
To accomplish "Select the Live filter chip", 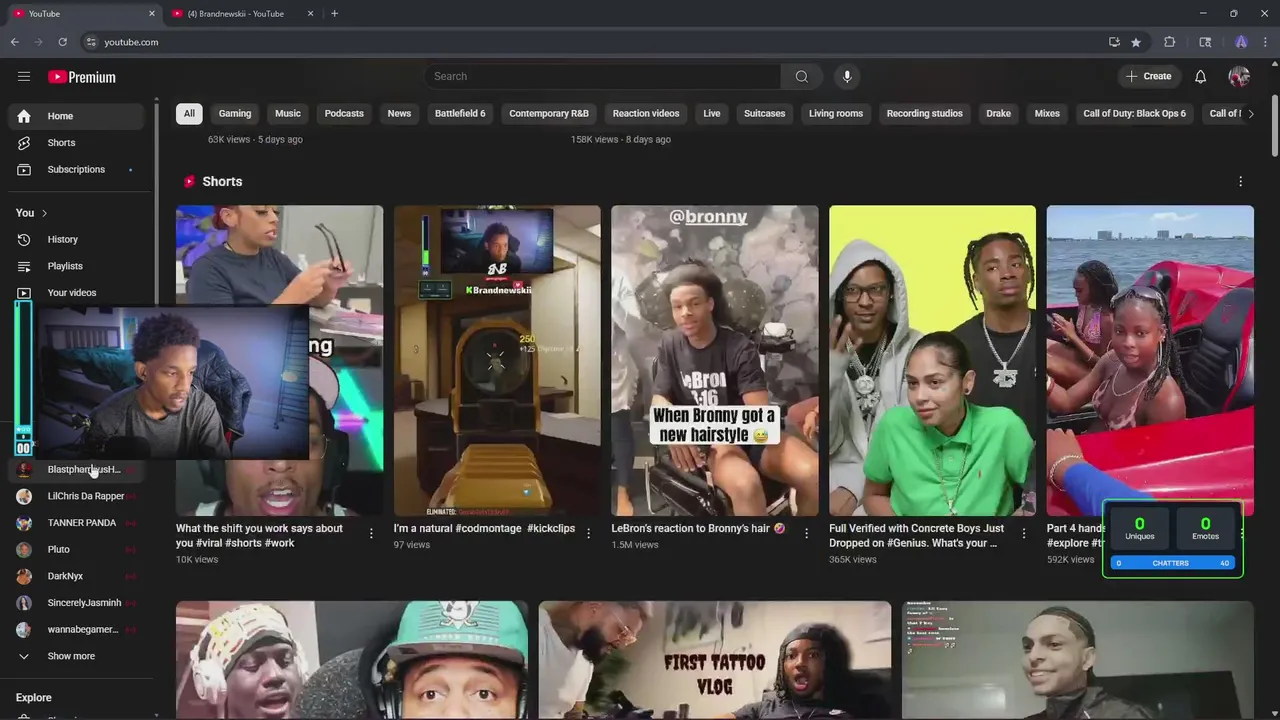I will 712,114.
